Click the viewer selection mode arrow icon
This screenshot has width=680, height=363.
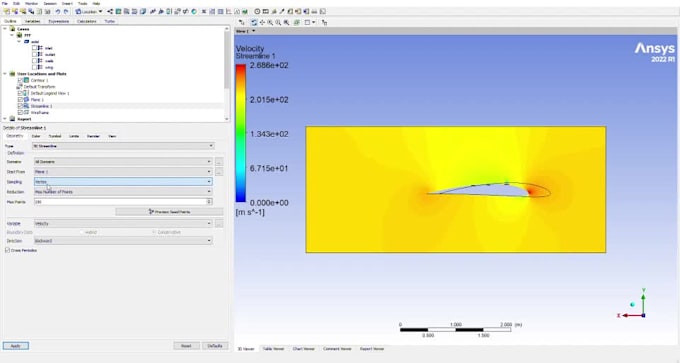coord(242,22)
